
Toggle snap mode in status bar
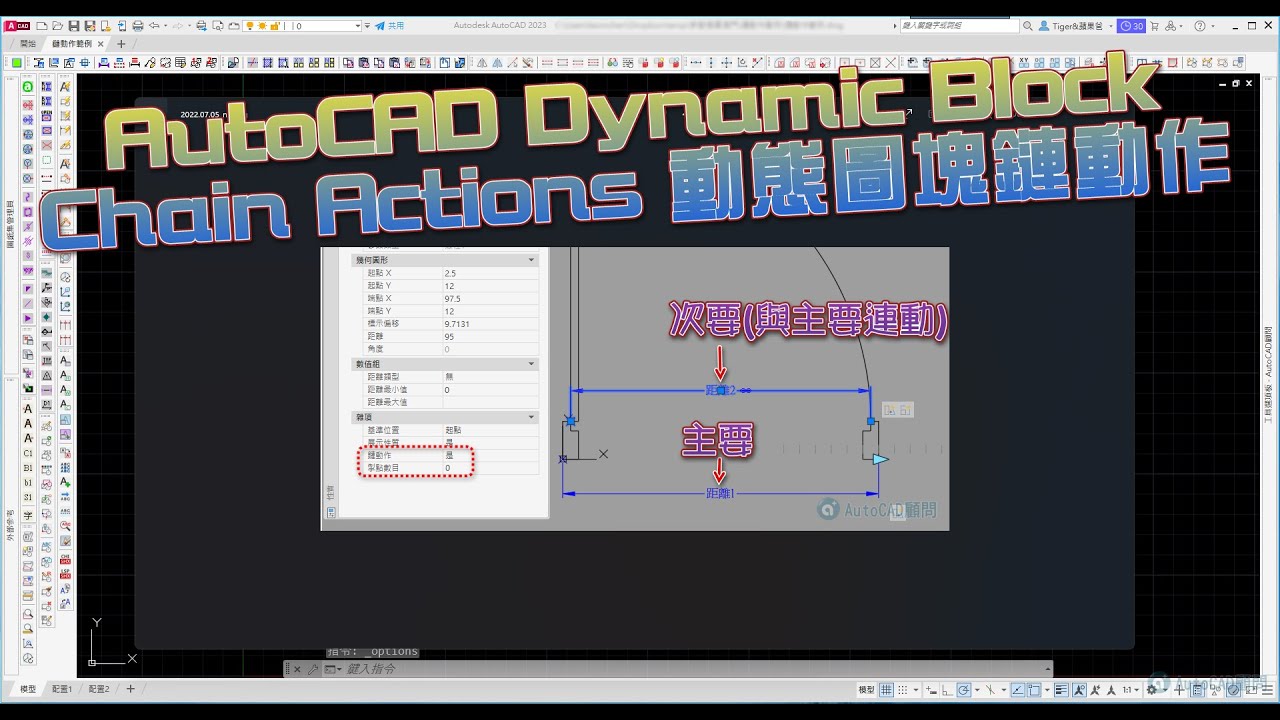[902, 690]
